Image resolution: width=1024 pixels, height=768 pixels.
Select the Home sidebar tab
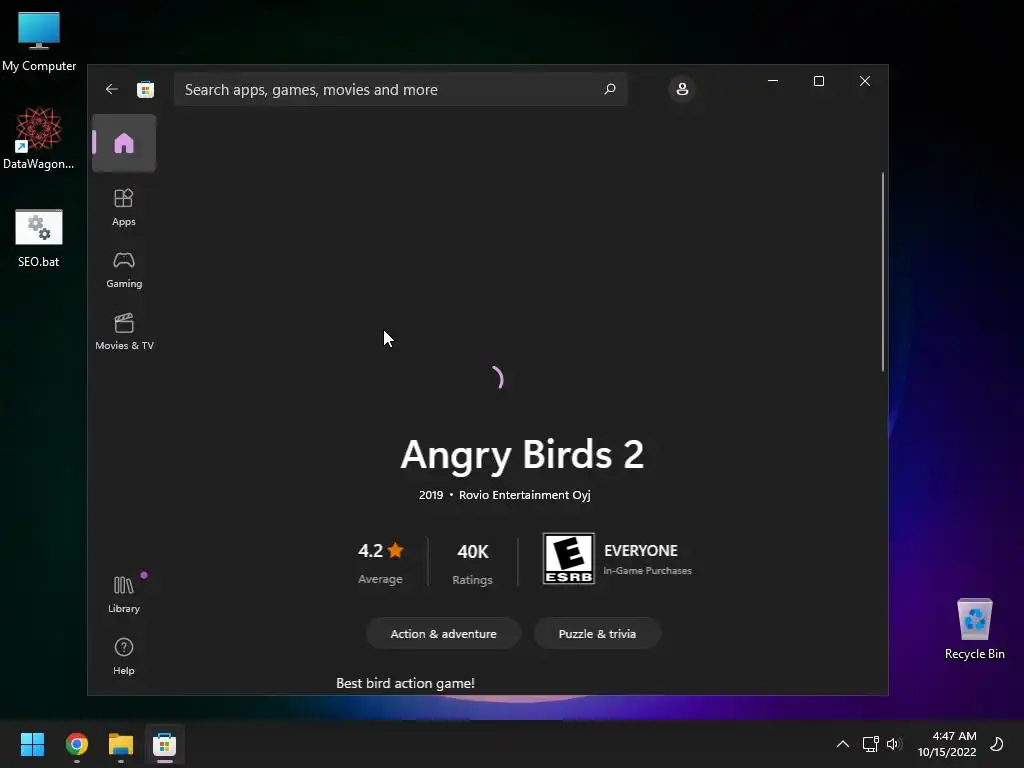tap(124, 144)
